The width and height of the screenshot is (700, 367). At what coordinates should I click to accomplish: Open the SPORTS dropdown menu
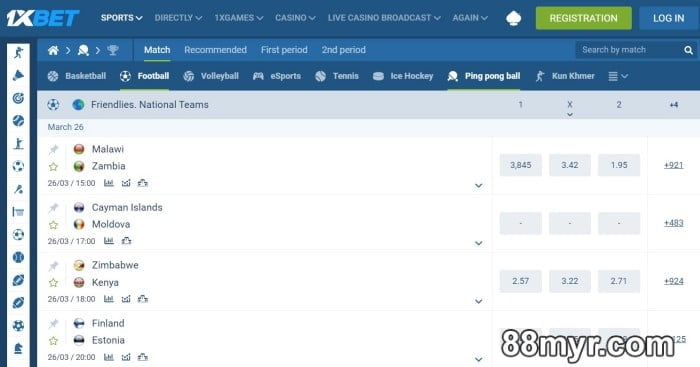pos(121,18)
